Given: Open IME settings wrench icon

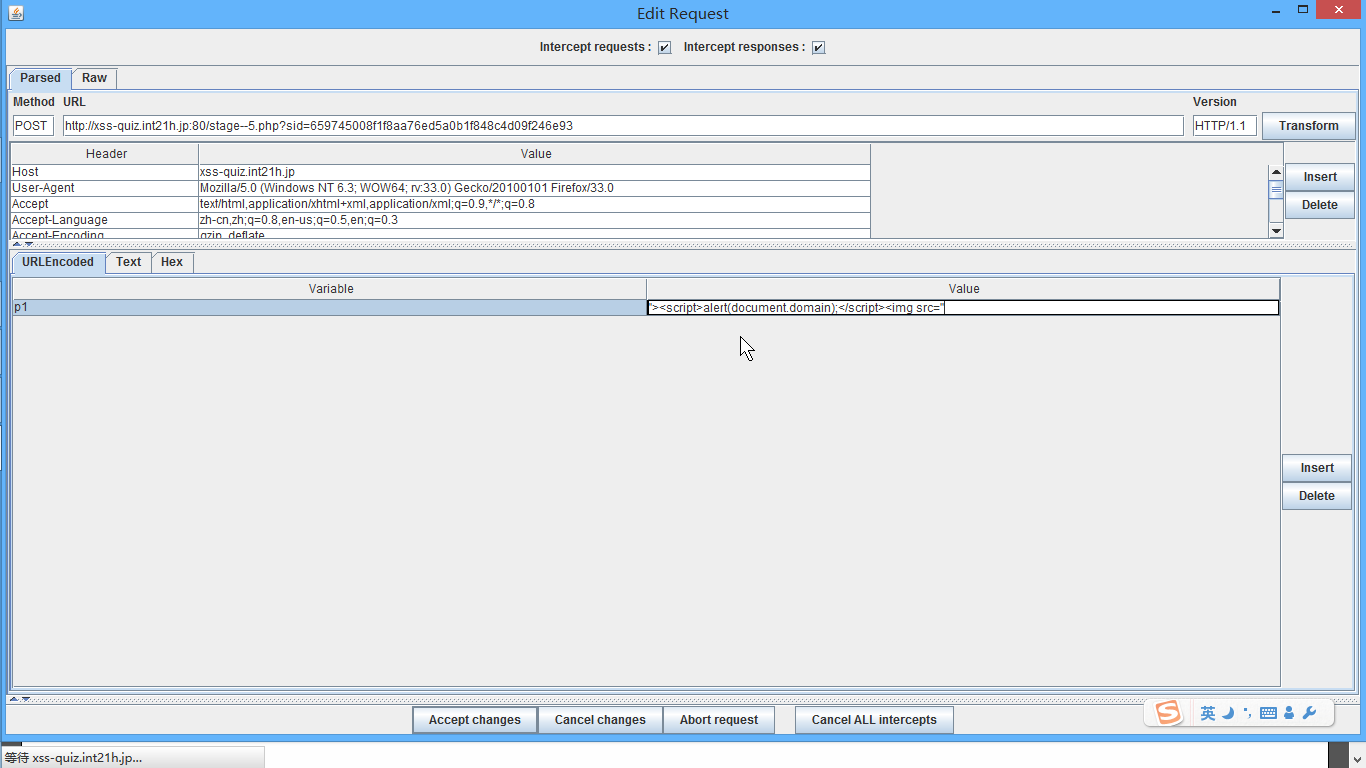Looking at the screenshot, I should tap(1310, 713).
